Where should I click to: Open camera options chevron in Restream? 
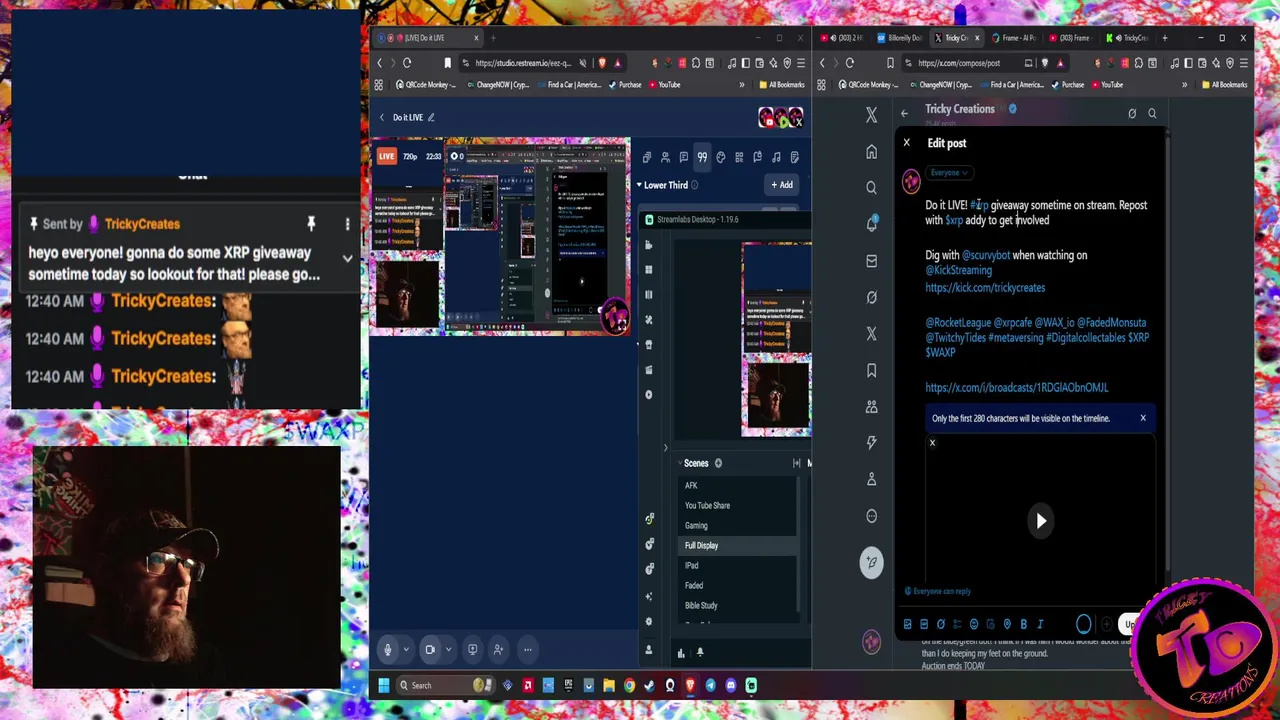(448, 650)
